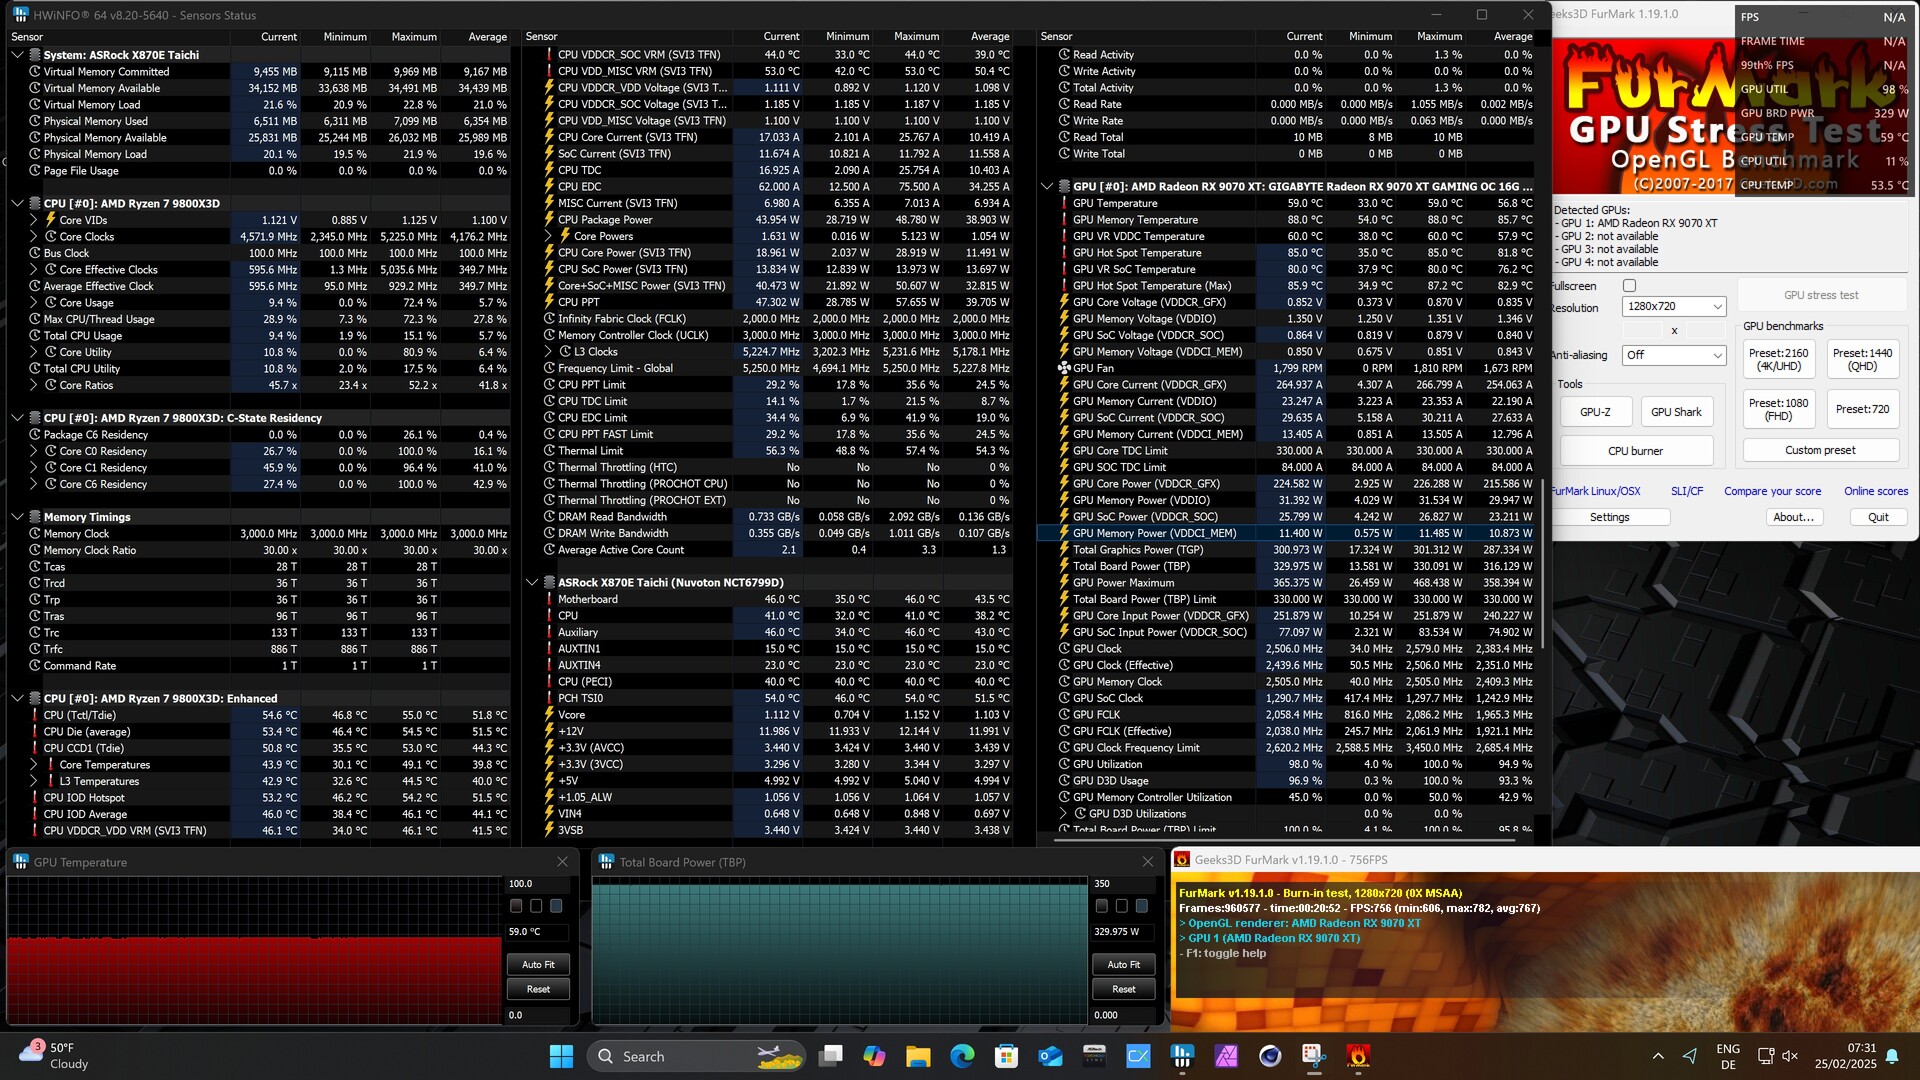Click the 100.0 maximum field in GPU Temperature graph
Viewport: 1920px width, 1080px height.
538,884
